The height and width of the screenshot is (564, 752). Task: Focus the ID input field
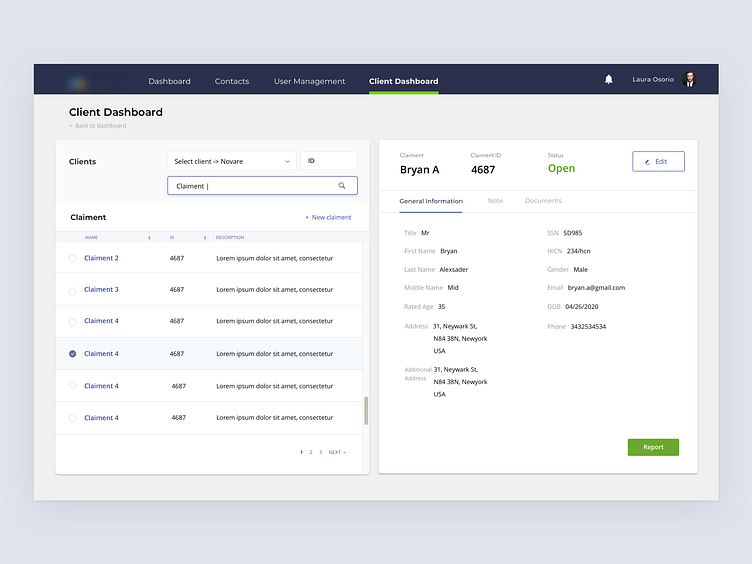click(329, 161)
